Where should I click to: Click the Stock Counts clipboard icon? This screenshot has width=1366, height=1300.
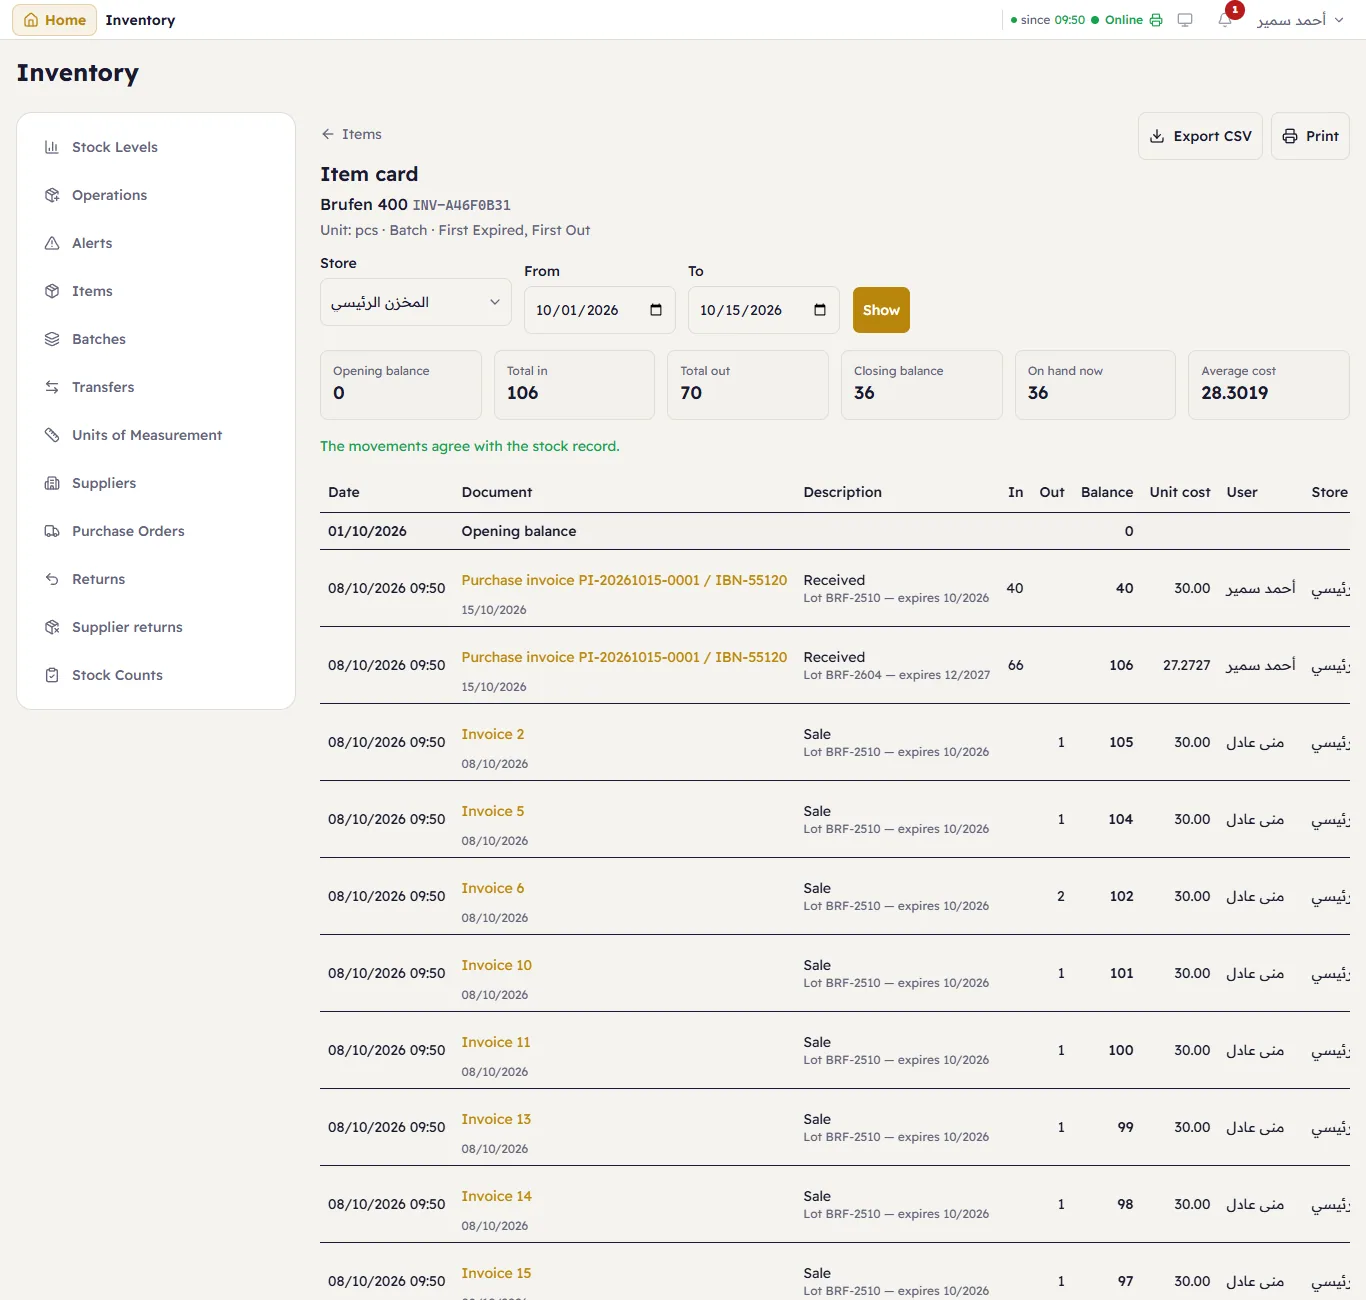tap(52, 675)
